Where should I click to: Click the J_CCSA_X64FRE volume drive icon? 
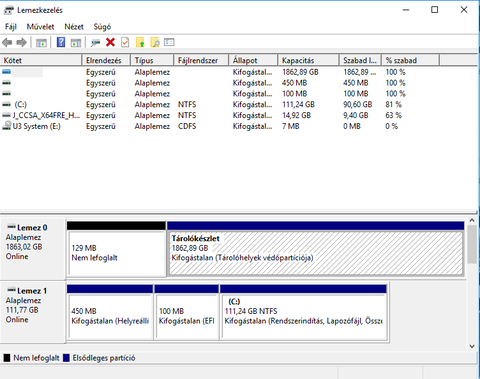point(6,115)
